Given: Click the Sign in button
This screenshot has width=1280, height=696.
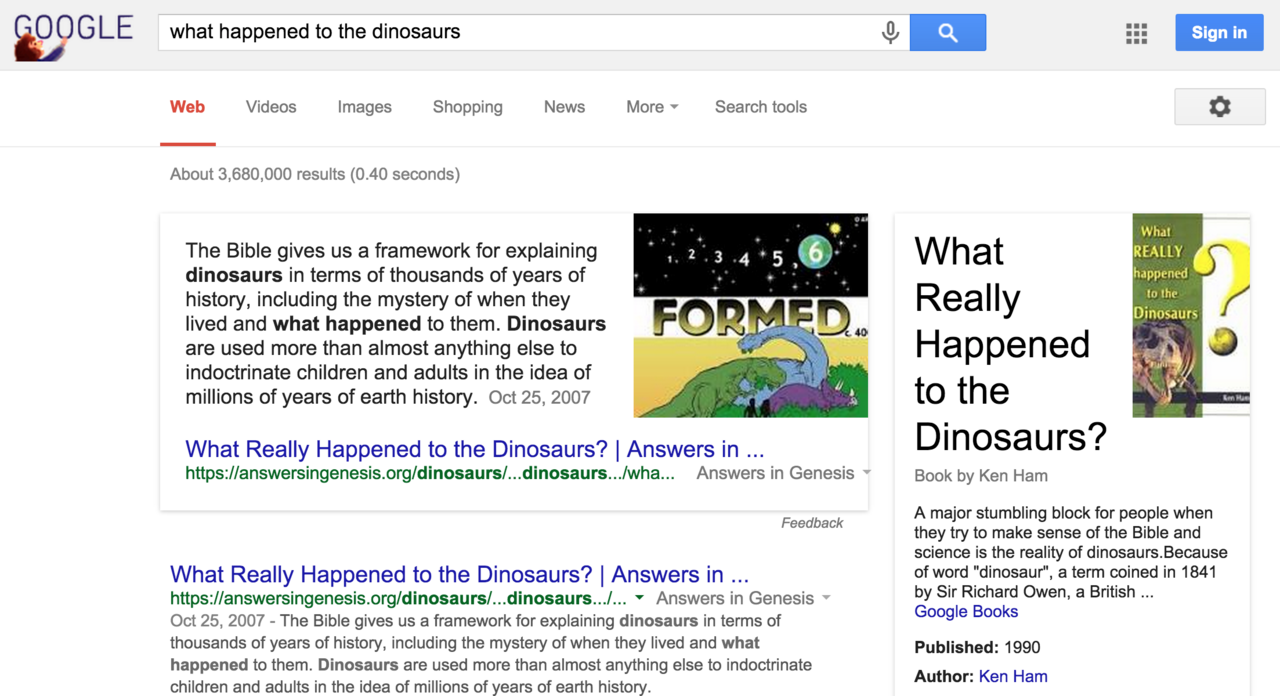Looking at the screenshot, I should 1219,33.
